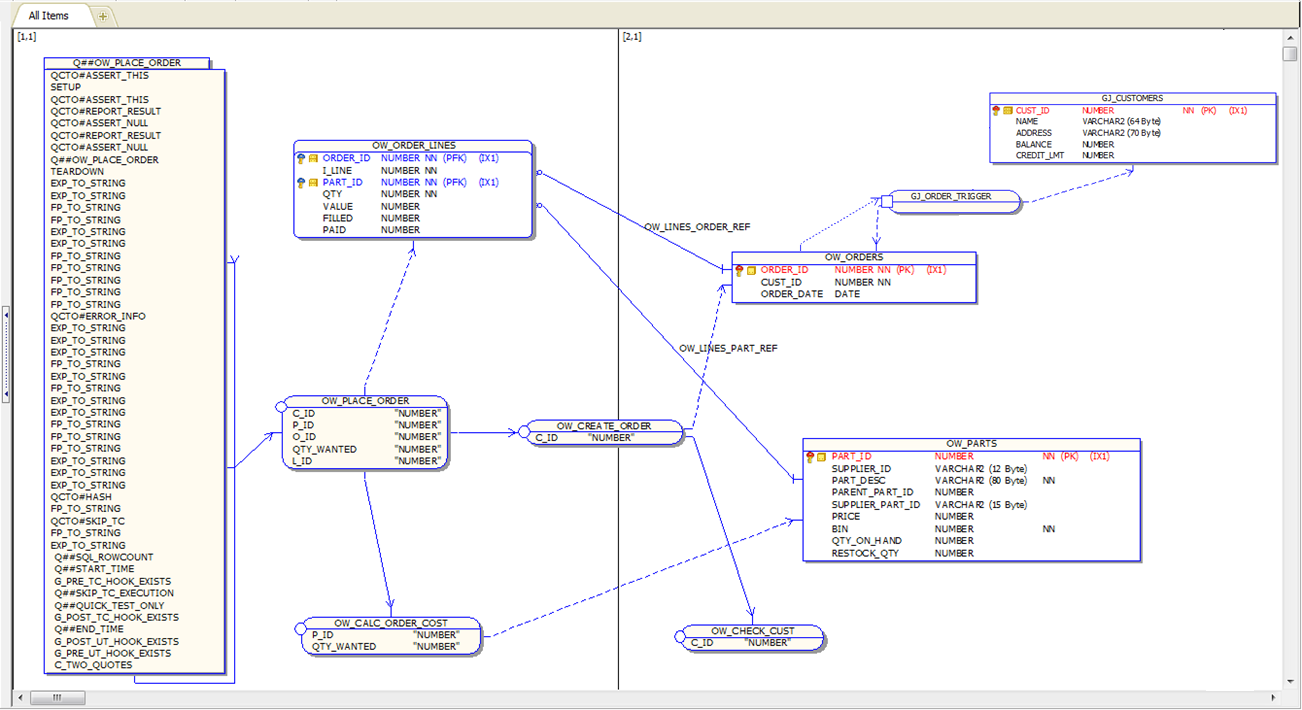Viewport: 1302px width, 710px height.
Task: Click C_TWO_QUOTES entry
Action: click(x=93, y=665)
